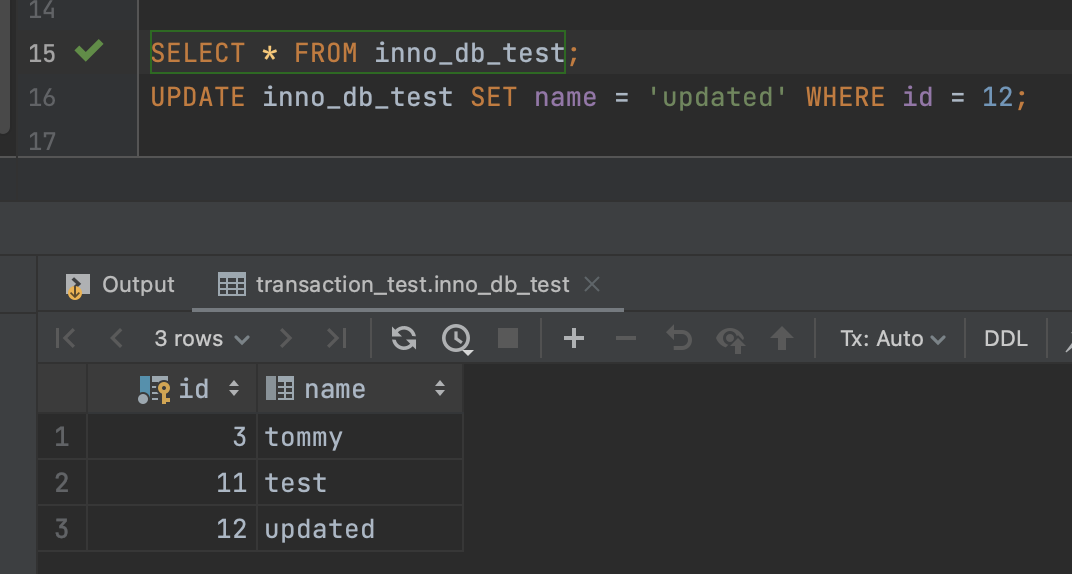Click the green checkmark on line 15
This screenshot has height=574, width=1072.
(90, 51)
